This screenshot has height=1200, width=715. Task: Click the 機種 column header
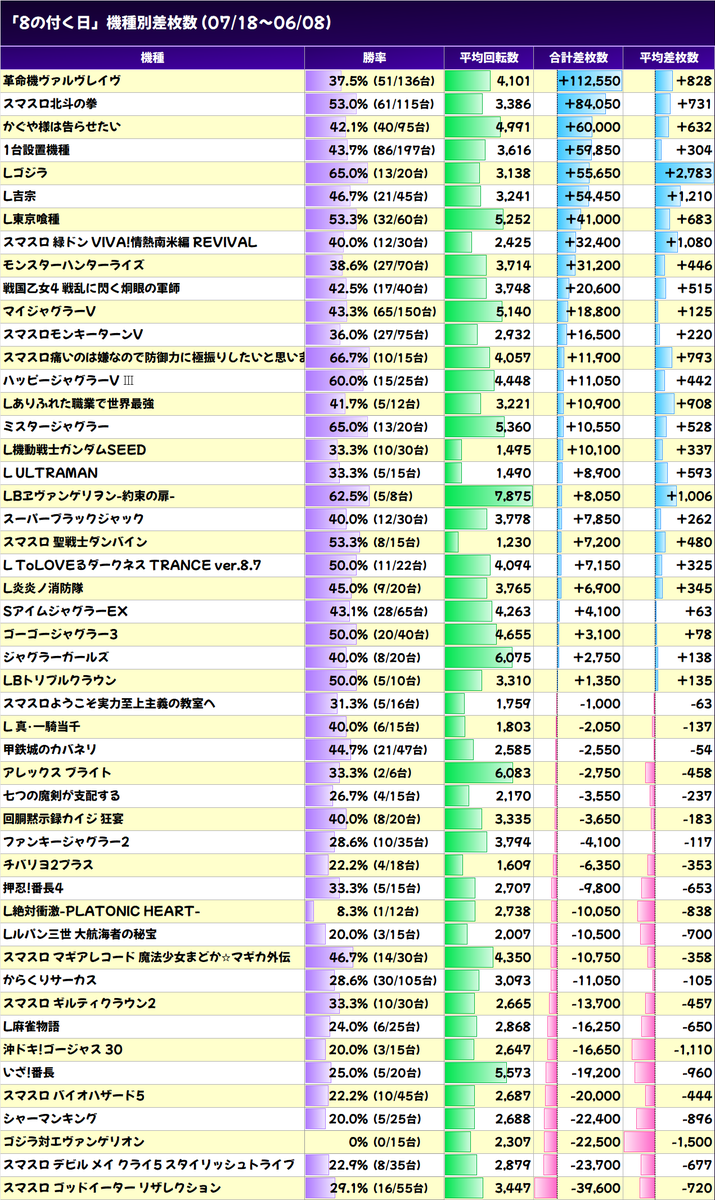(x=152, y=58)
